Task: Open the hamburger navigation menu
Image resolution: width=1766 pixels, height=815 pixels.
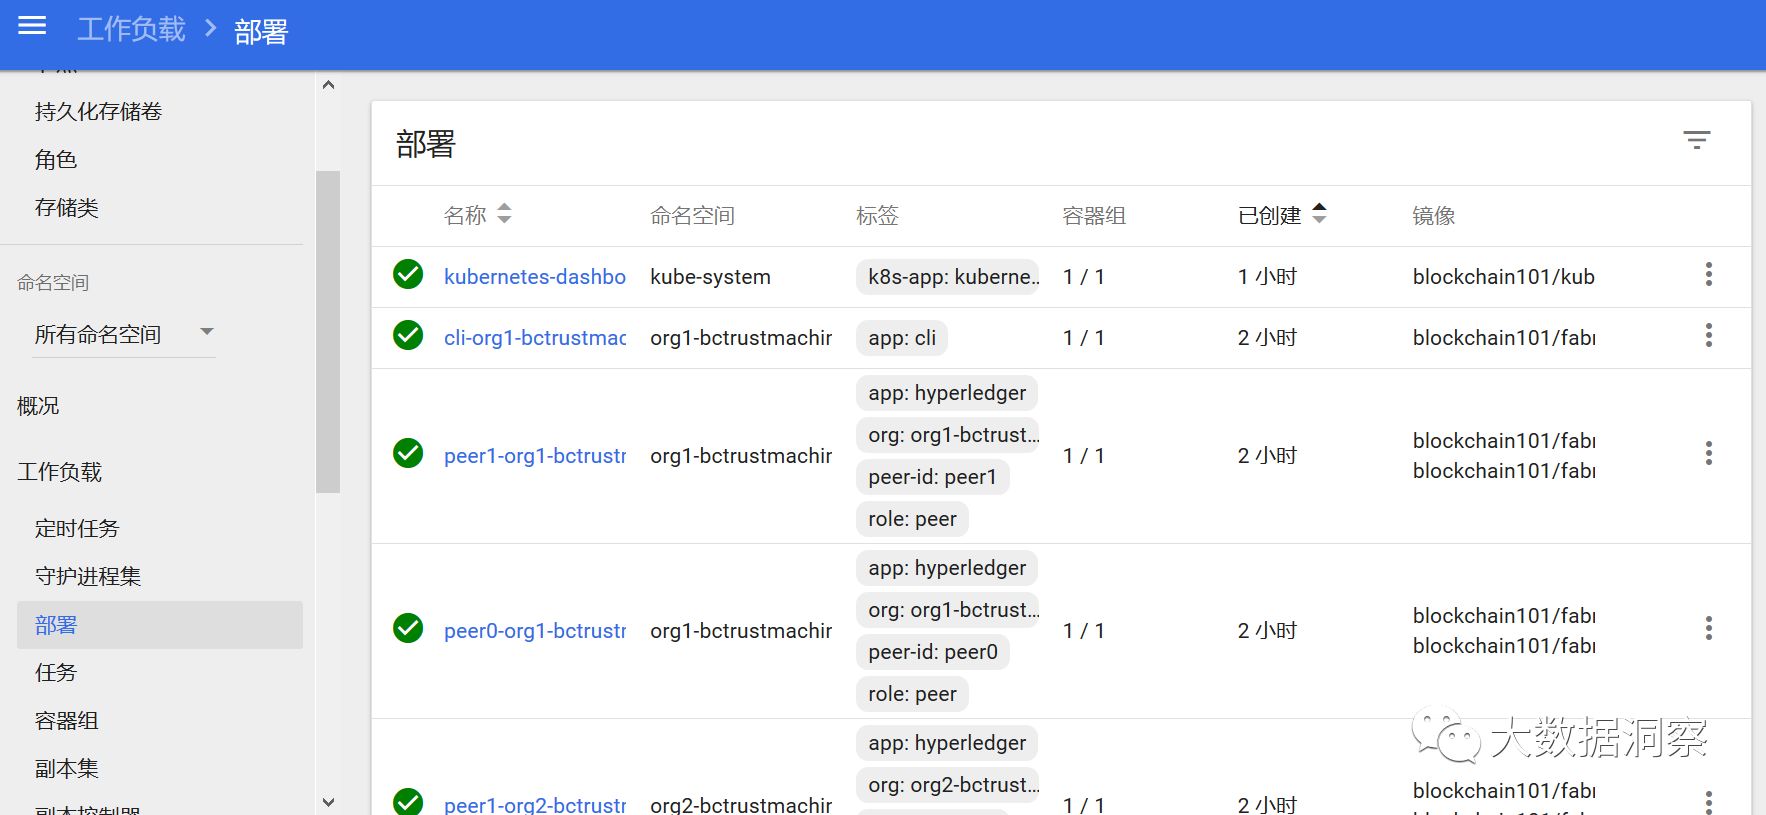Action: (33, 26)
